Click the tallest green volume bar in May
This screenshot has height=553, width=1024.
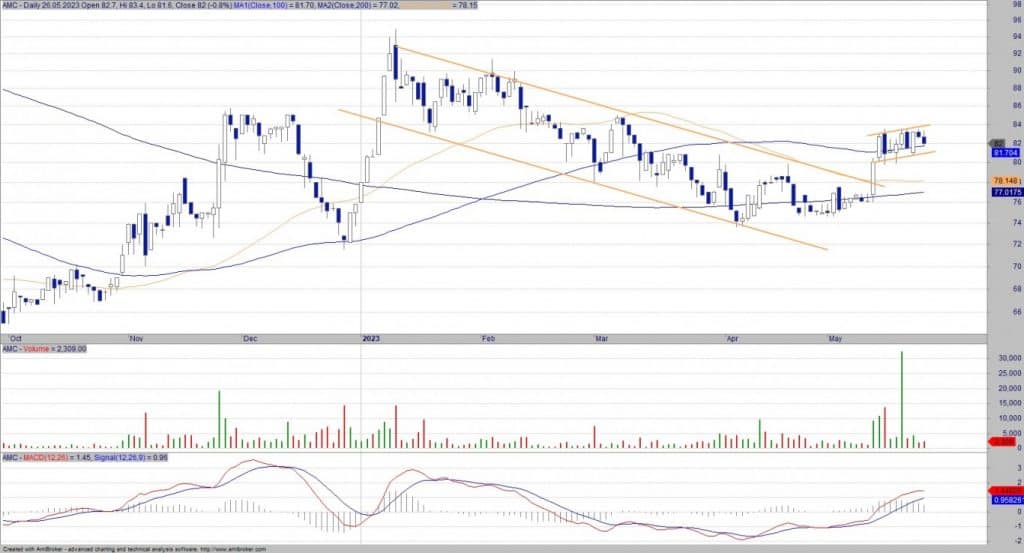click(902, 398)
